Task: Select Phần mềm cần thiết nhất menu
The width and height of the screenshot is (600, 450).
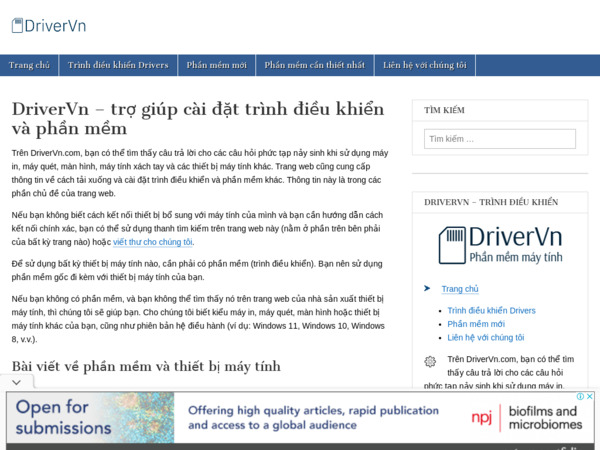Action: pyautogui.click(x=315, y=65)
